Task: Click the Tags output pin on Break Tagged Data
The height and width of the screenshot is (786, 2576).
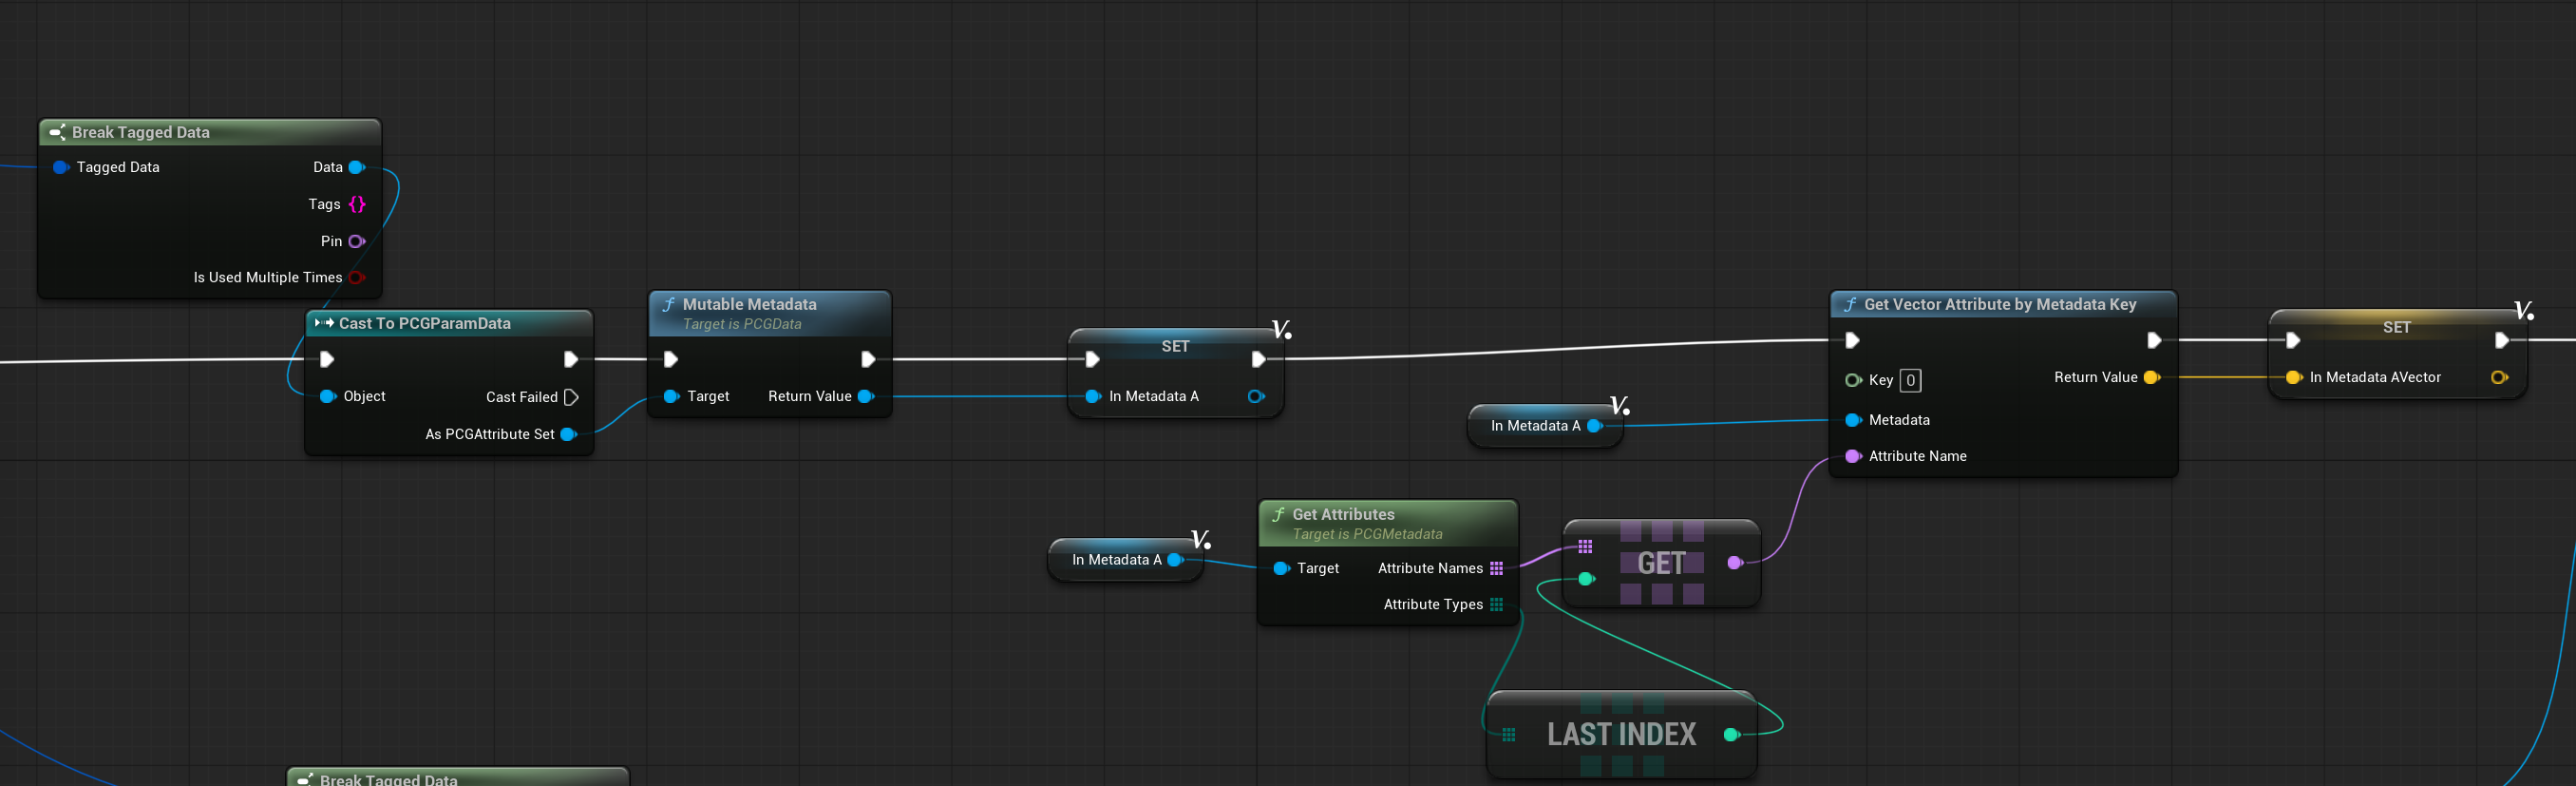Action: (357, 204)
